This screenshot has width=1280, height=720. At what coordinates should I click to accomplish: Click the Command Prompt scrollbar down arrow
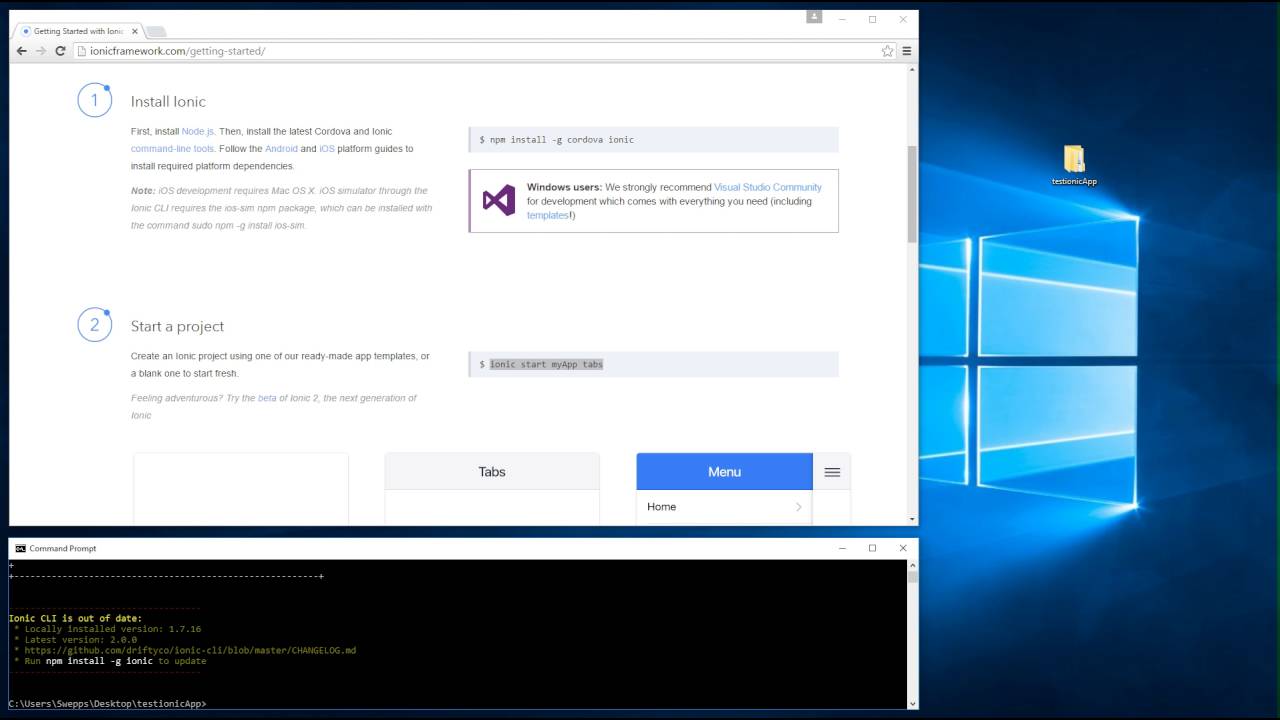tap(912, 703)
